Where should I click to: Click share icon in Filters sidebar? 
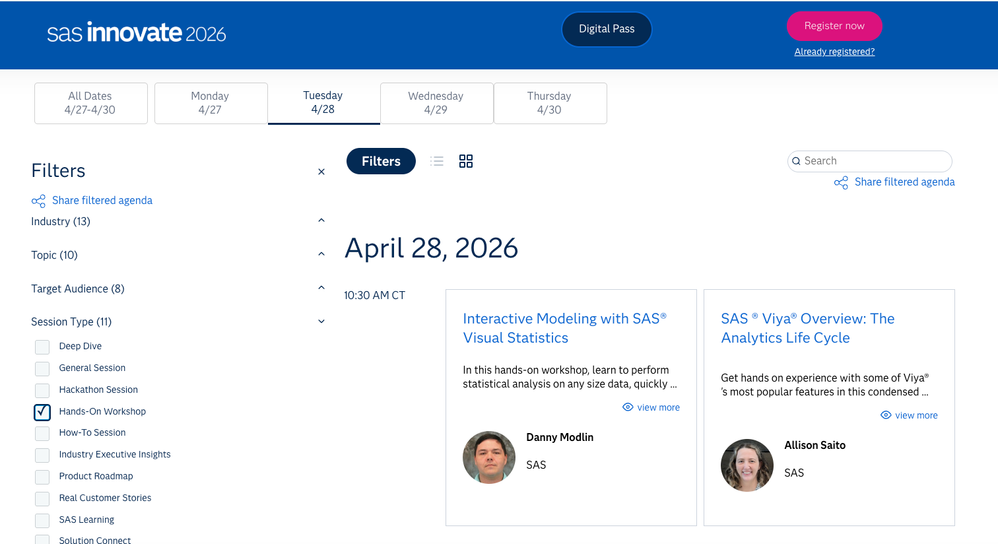point(38,201)
